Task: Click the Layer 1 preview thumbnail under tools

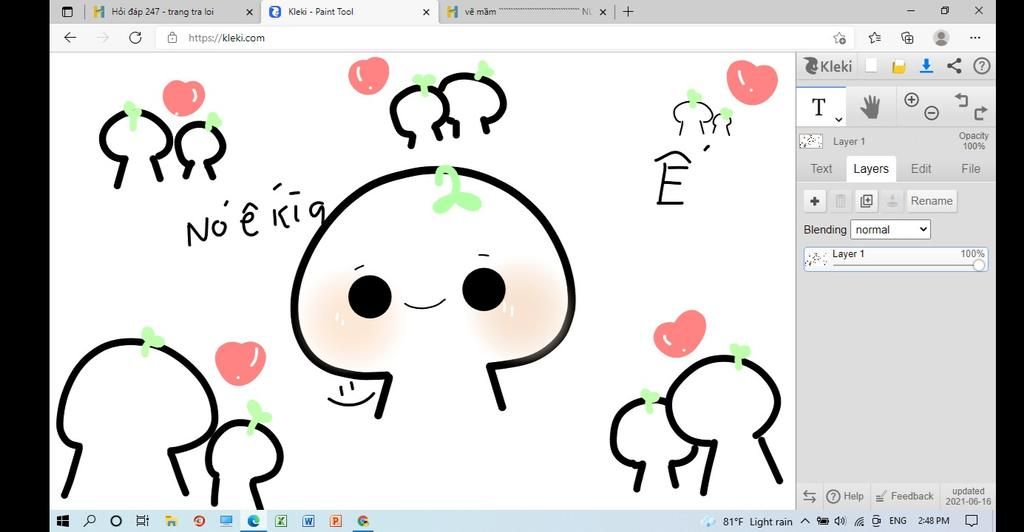Action: coord(810,142)
